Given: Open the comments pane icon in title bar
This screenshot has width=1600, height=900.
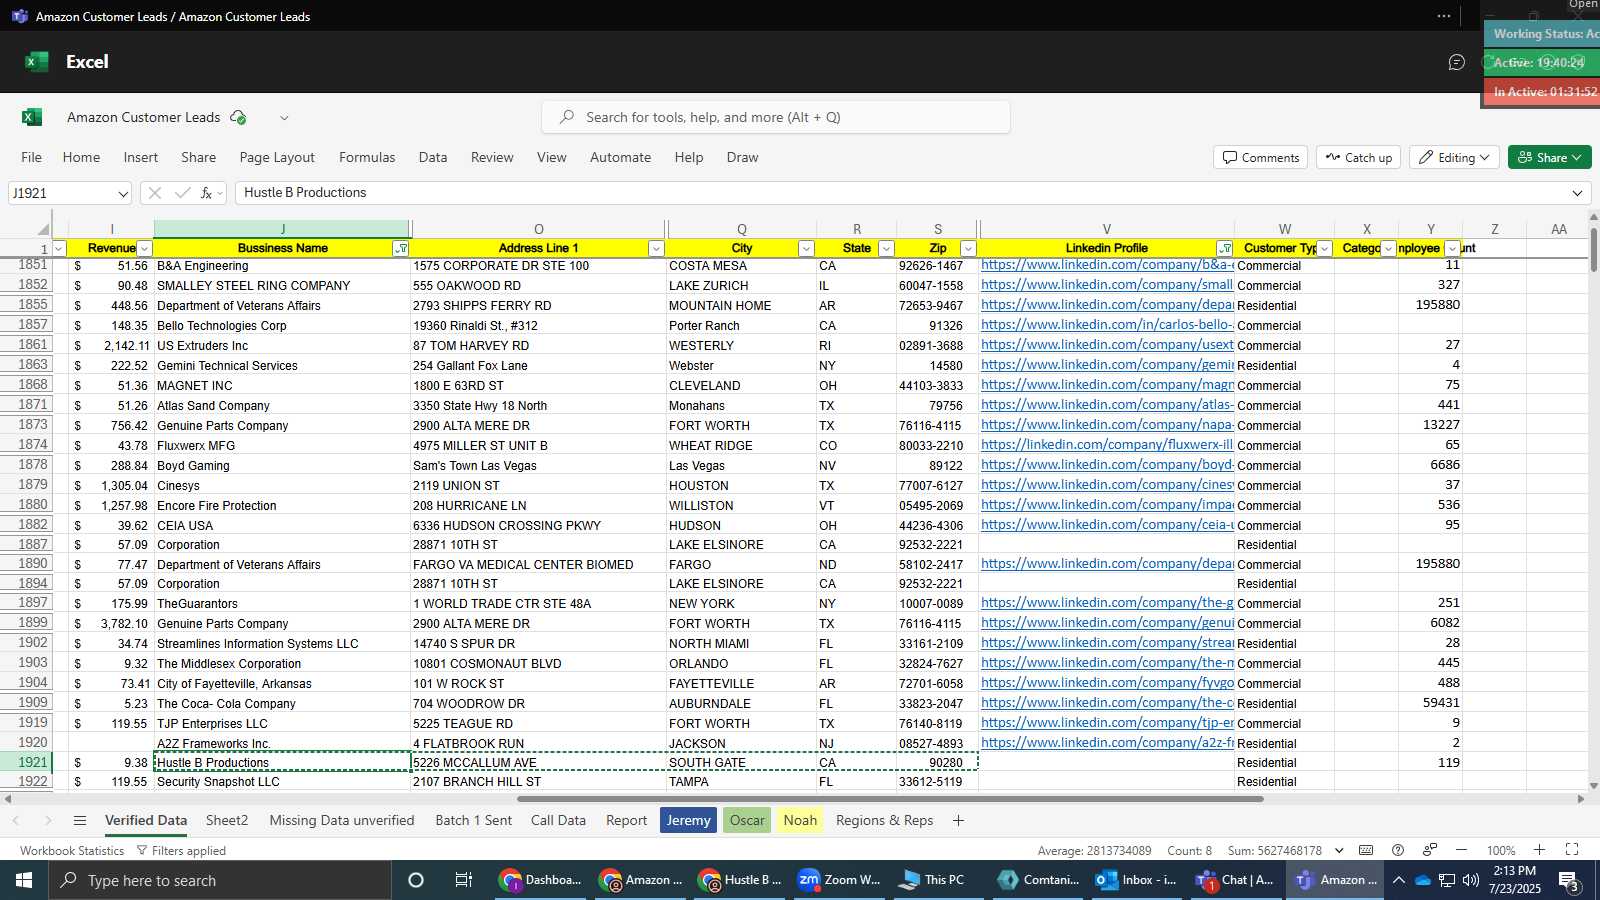Looking at the screenshot, I should click(x=1457, y=62).
